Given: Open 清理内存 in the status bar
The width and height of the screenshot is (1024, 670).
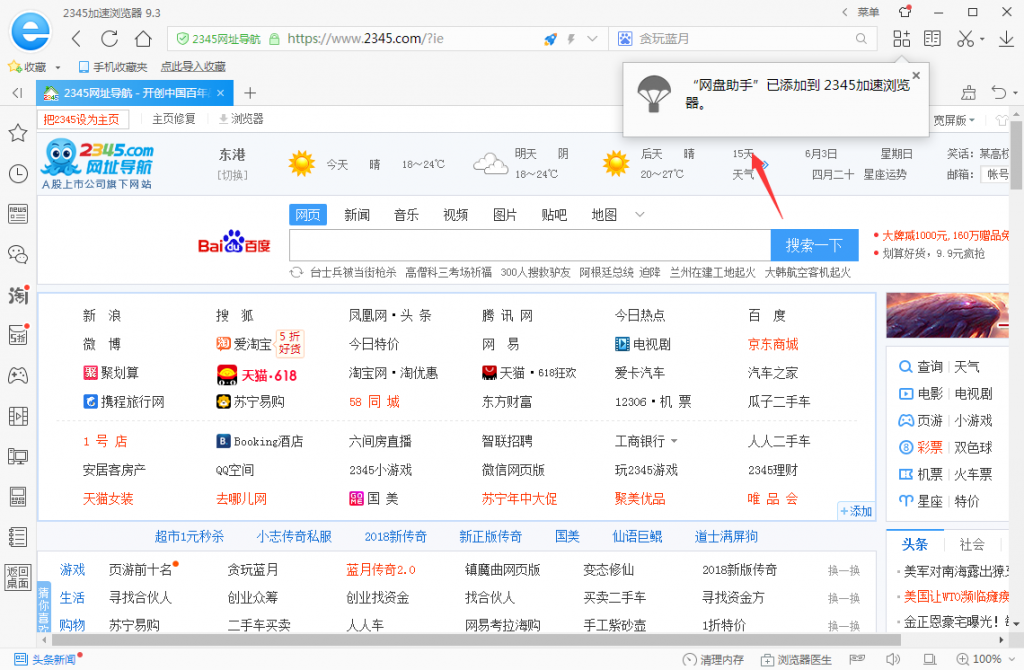Looking at the screenshot, I should 713,660.
